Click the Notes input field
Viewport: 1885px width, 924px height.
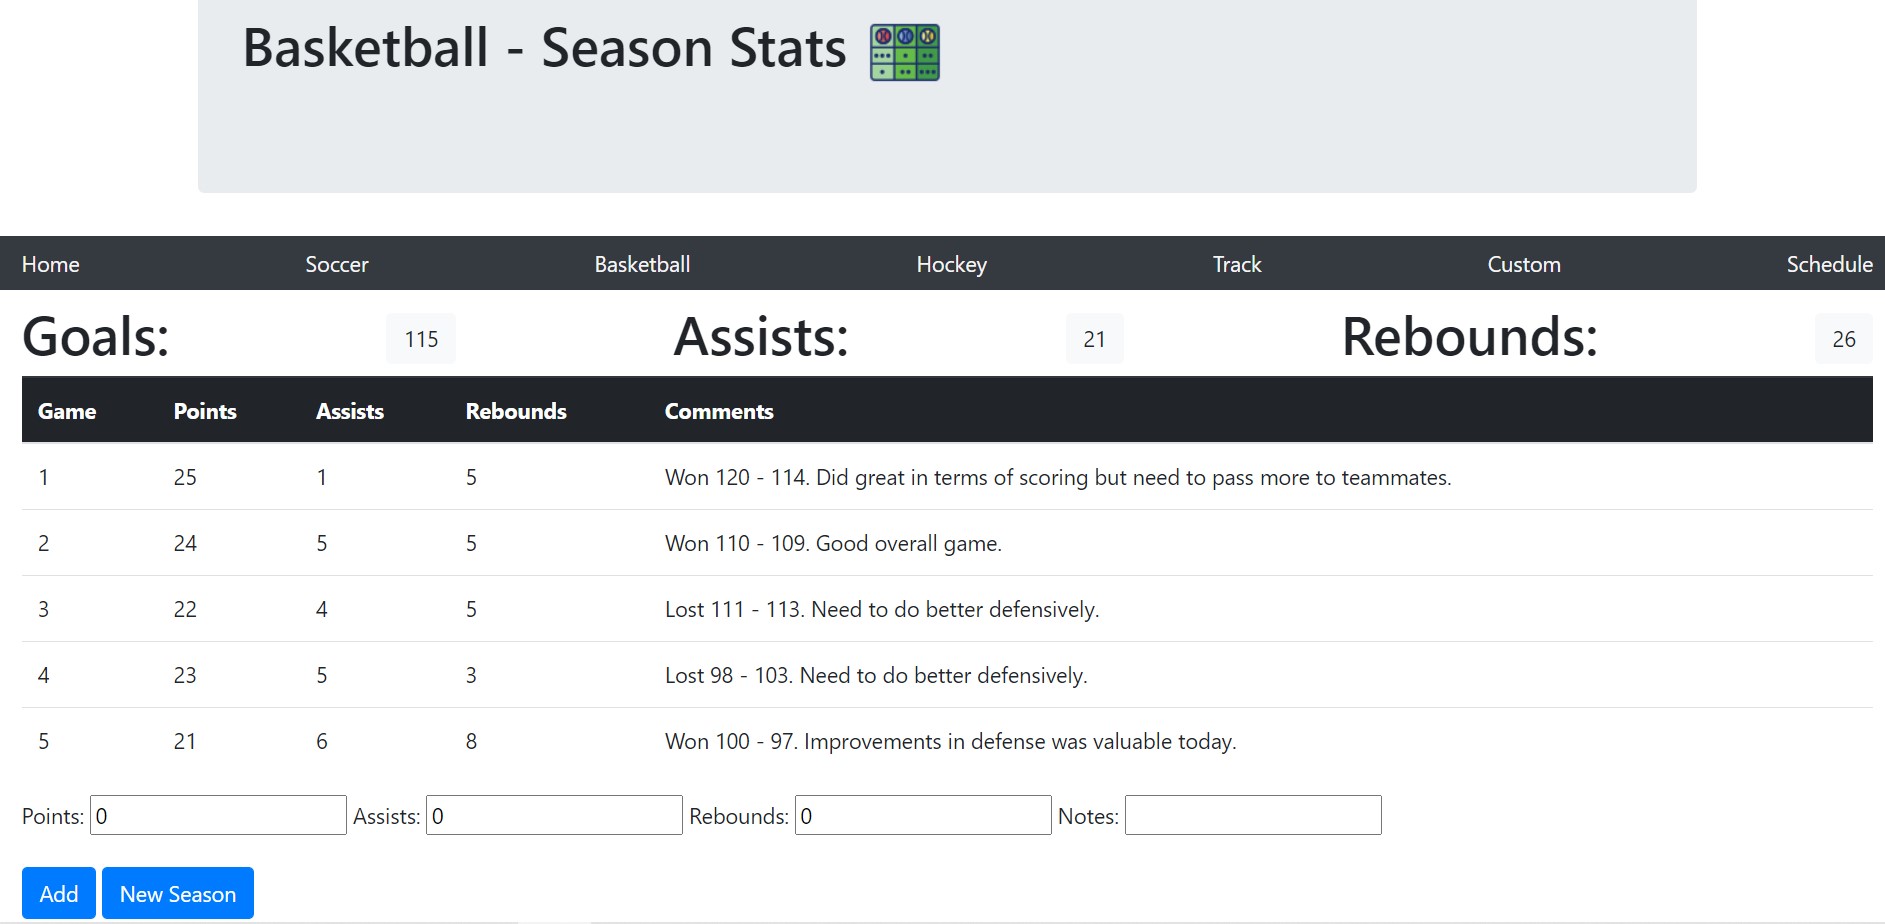1252,815
